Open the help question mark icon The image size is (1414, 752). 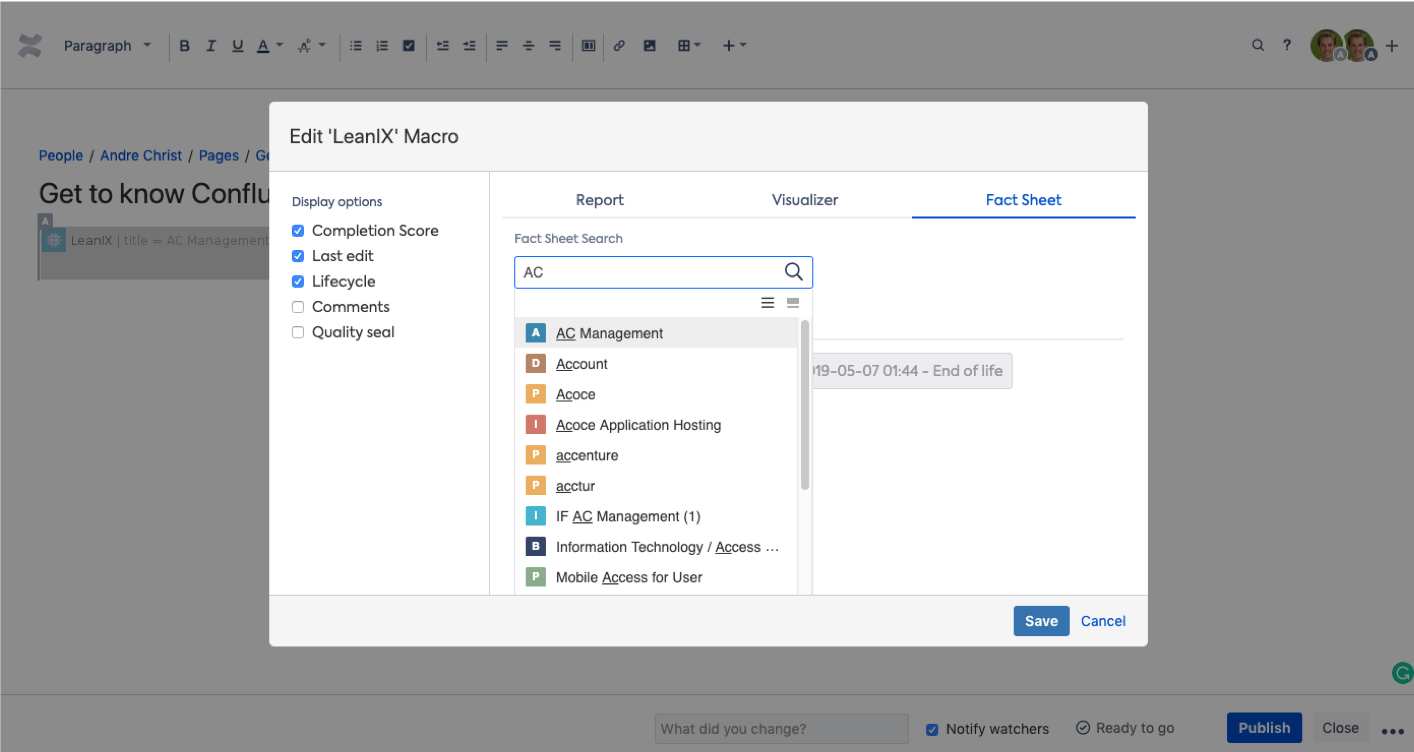(1287, 45)
